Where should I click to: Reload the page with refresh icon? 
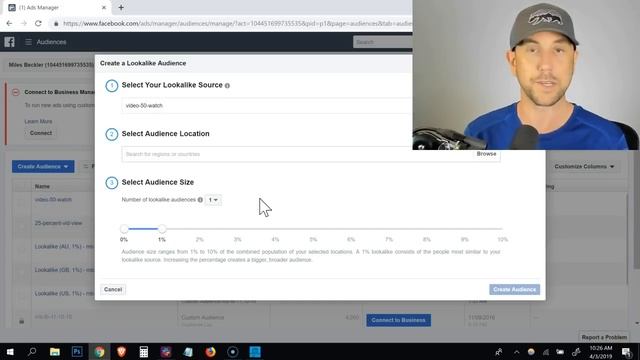[38, 24]
